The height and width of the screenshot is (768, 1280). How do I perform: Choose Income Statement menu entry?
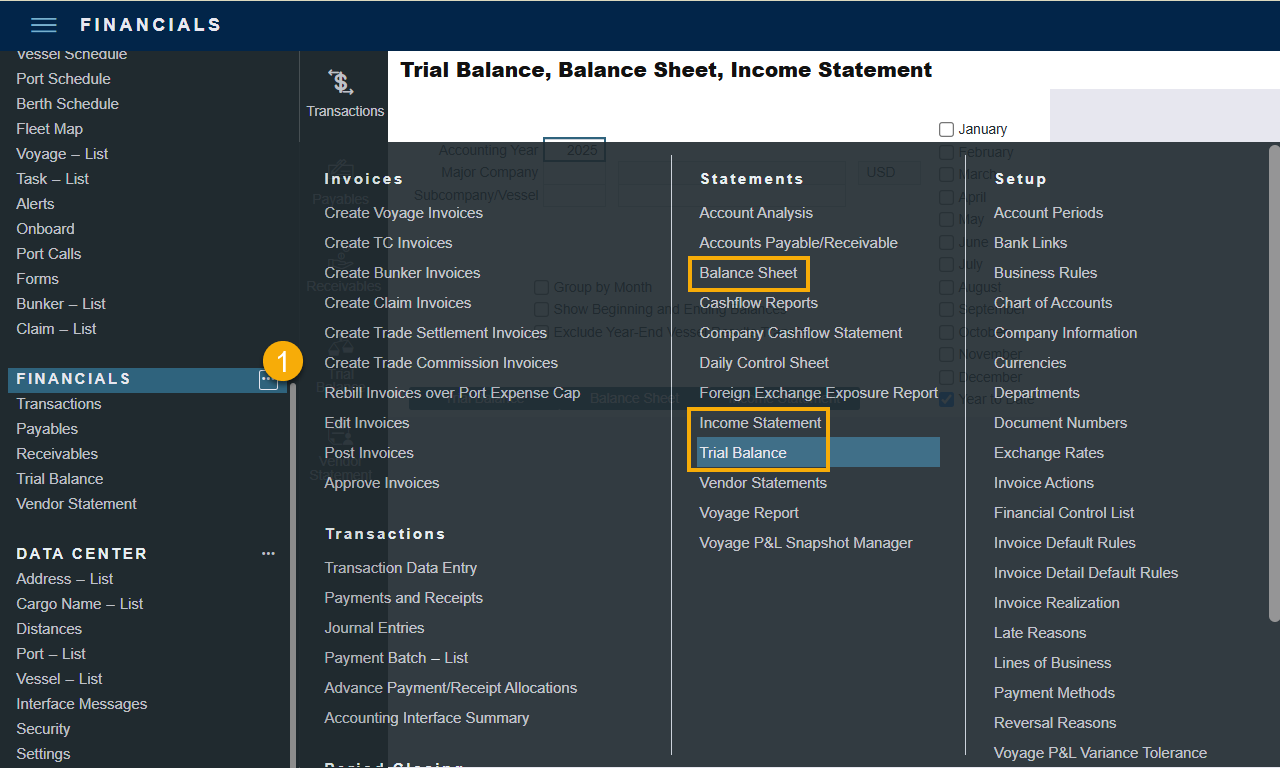click(760, 423)
